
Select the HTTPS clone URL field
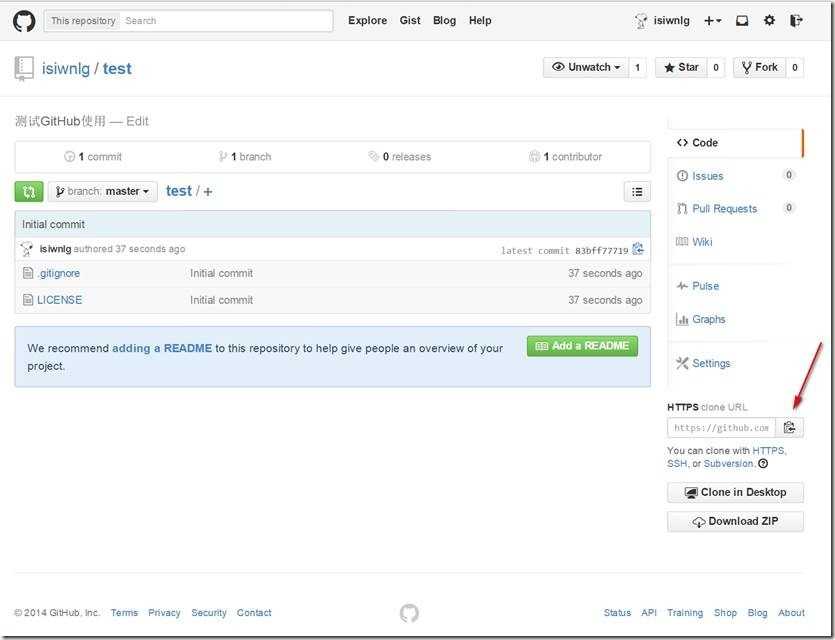pyautogui.click(x=722, y=428)
